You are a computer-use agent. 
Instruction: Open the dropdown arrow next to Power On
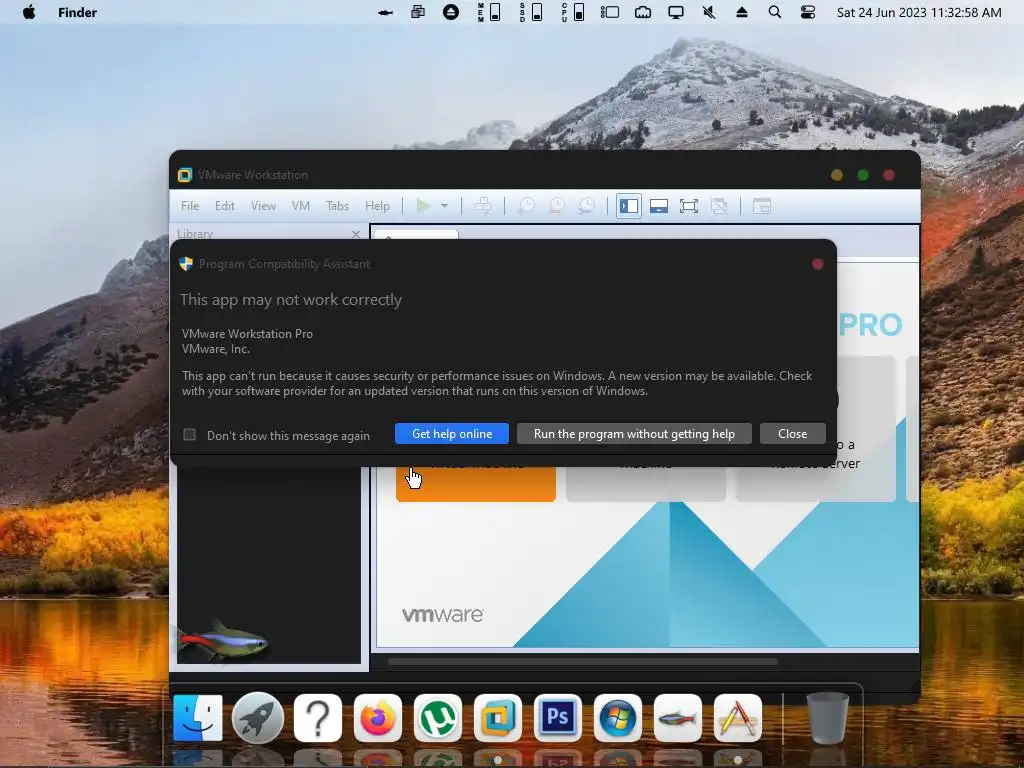click(444, 206)
